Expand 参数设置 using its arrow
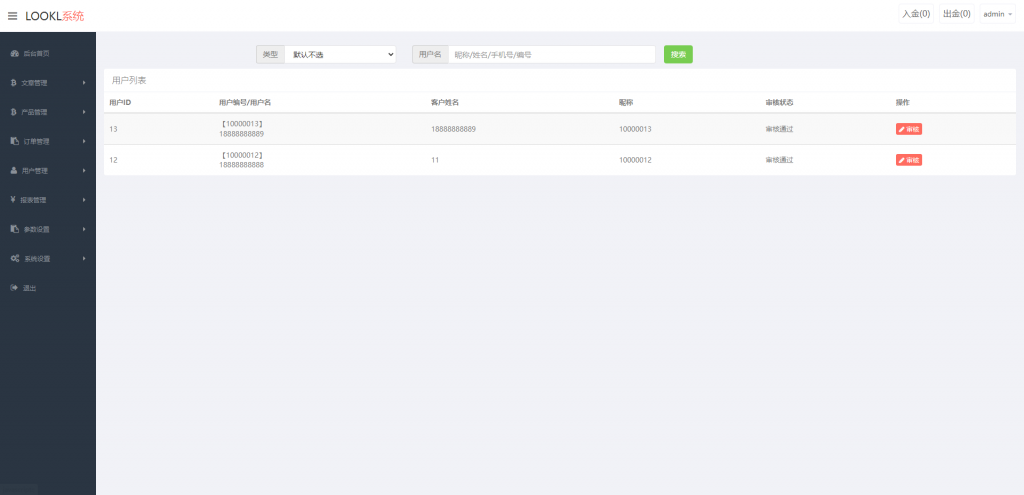The width and height of the screenshot is (1024, 495). pos(84,229)
